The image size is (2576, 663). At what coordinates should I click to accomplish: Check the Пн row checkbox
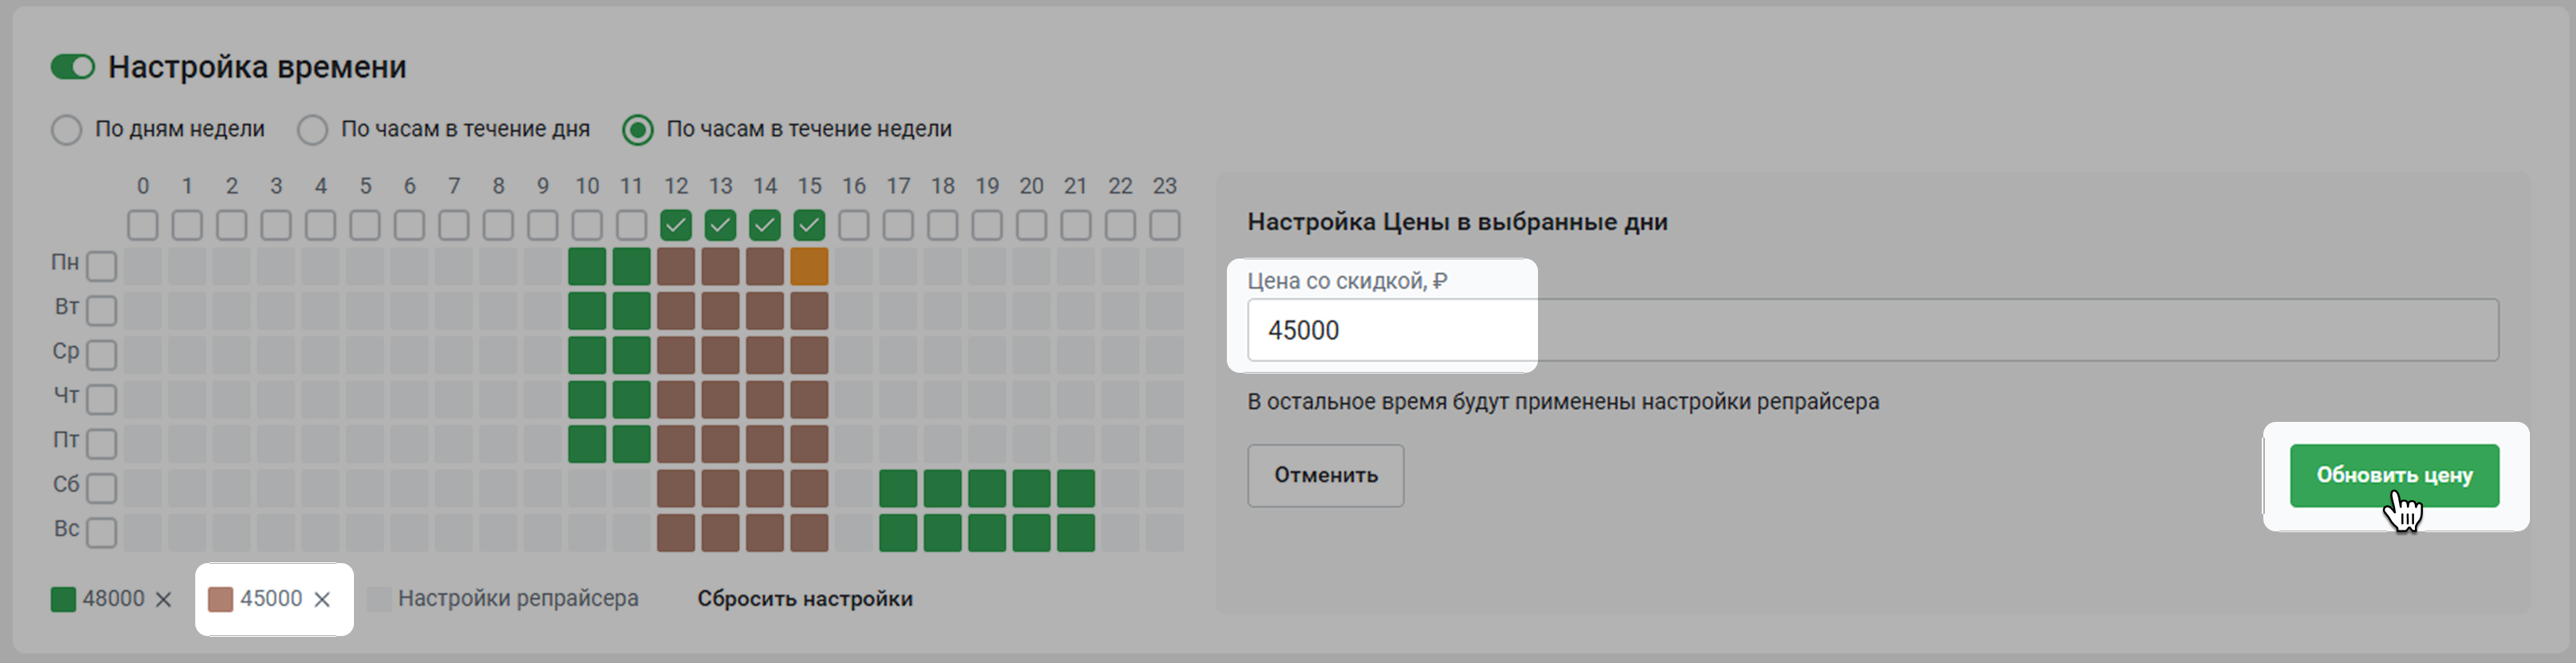point(101,266)
